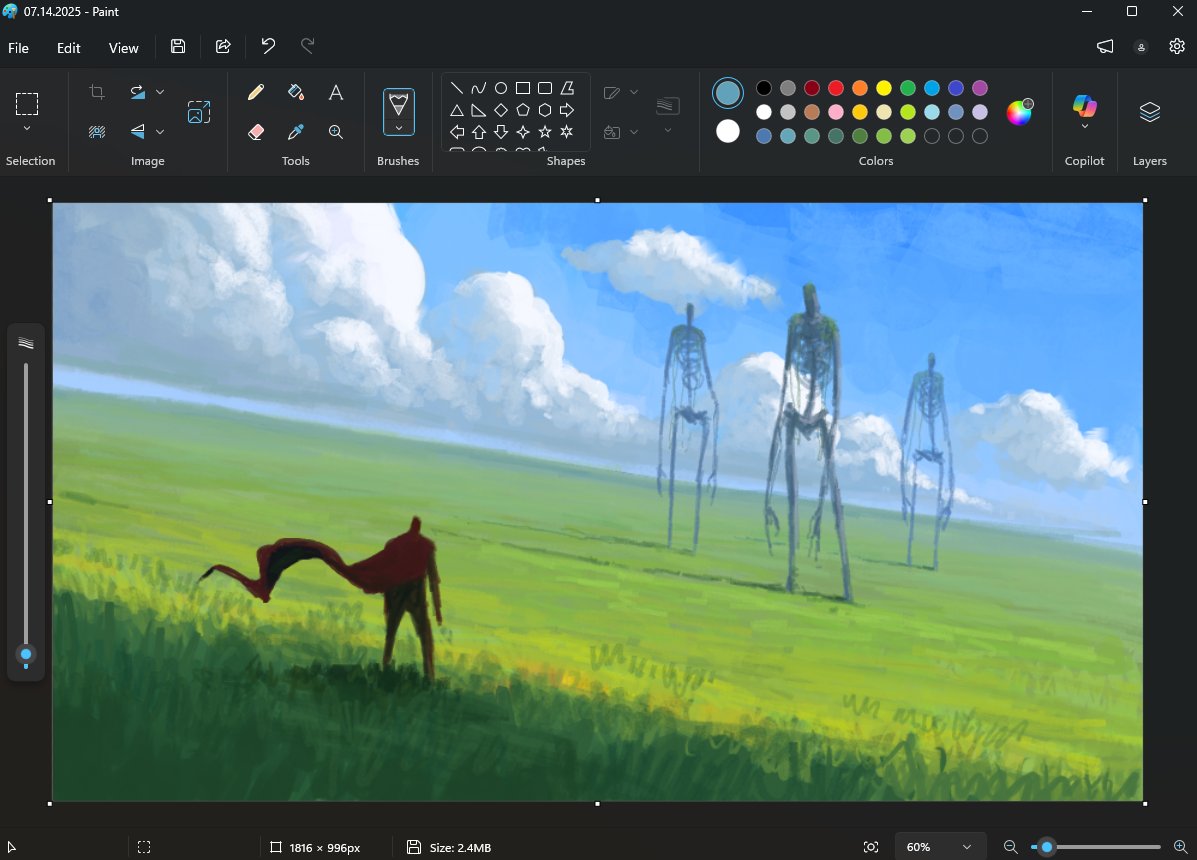
Task: Click the zoom slider handle
Action: coord(1047,847)
